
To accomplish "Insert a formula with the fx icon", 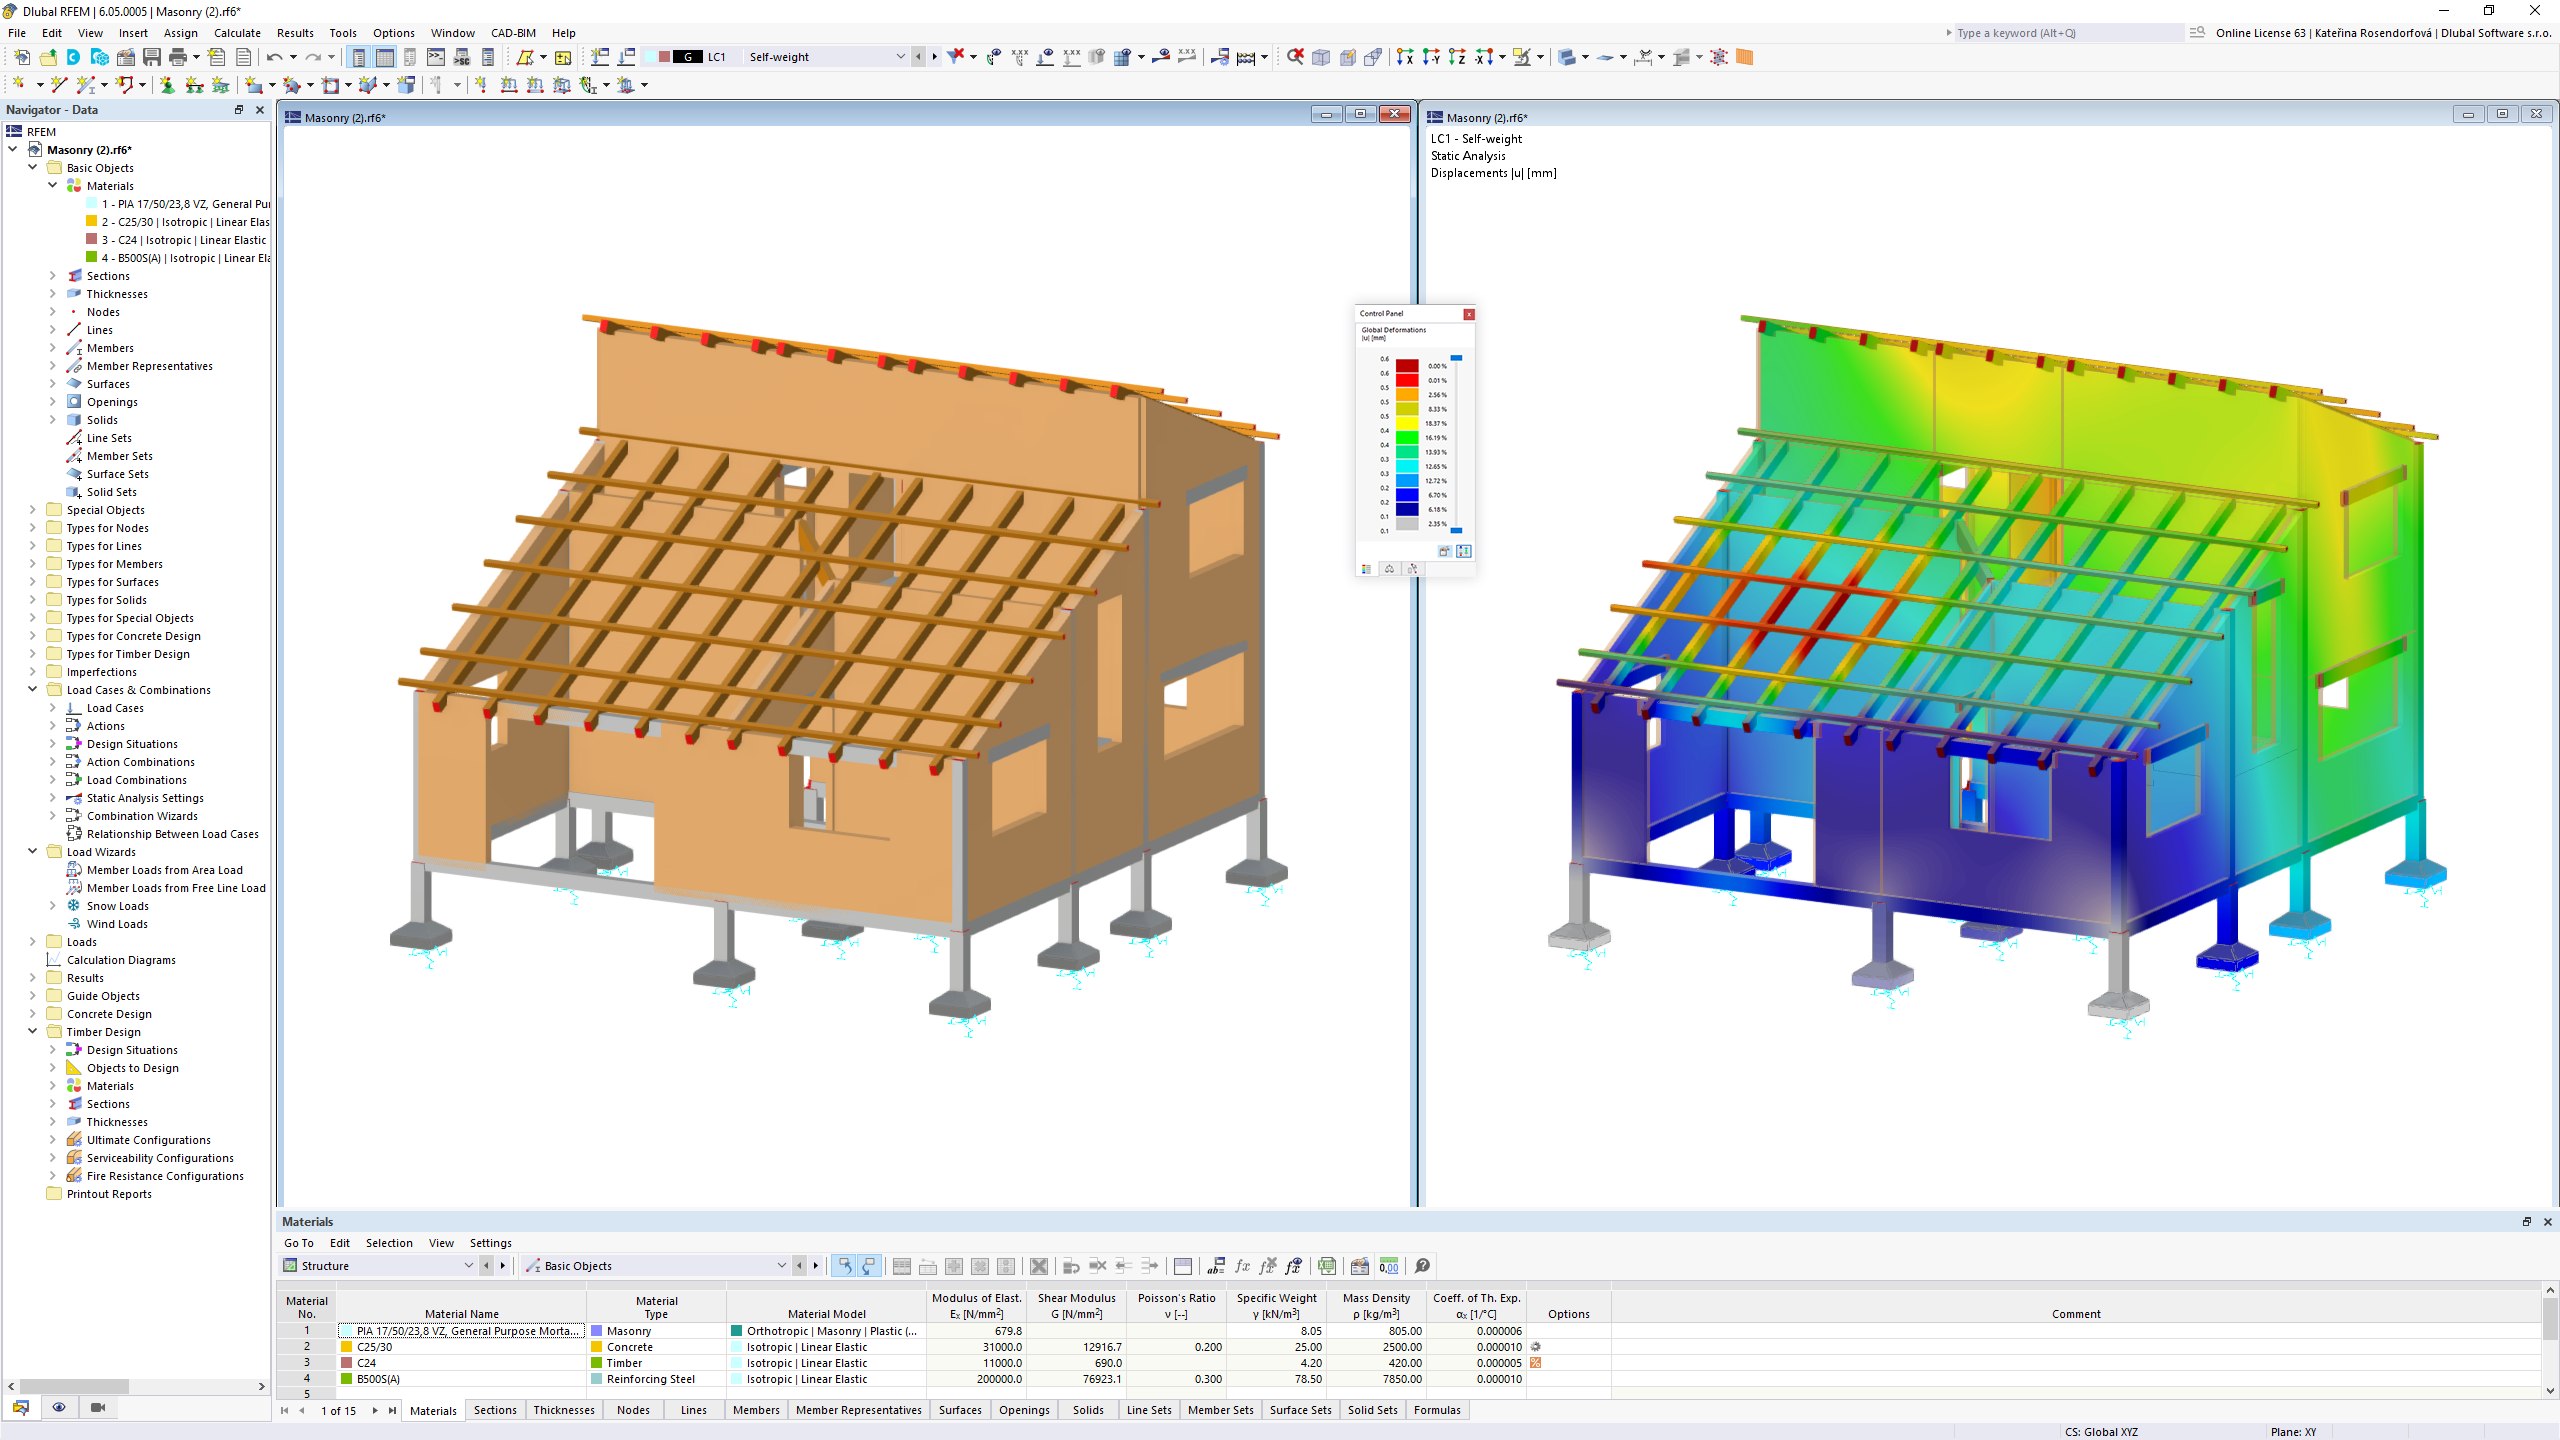I will (x=1242, y=1266).
